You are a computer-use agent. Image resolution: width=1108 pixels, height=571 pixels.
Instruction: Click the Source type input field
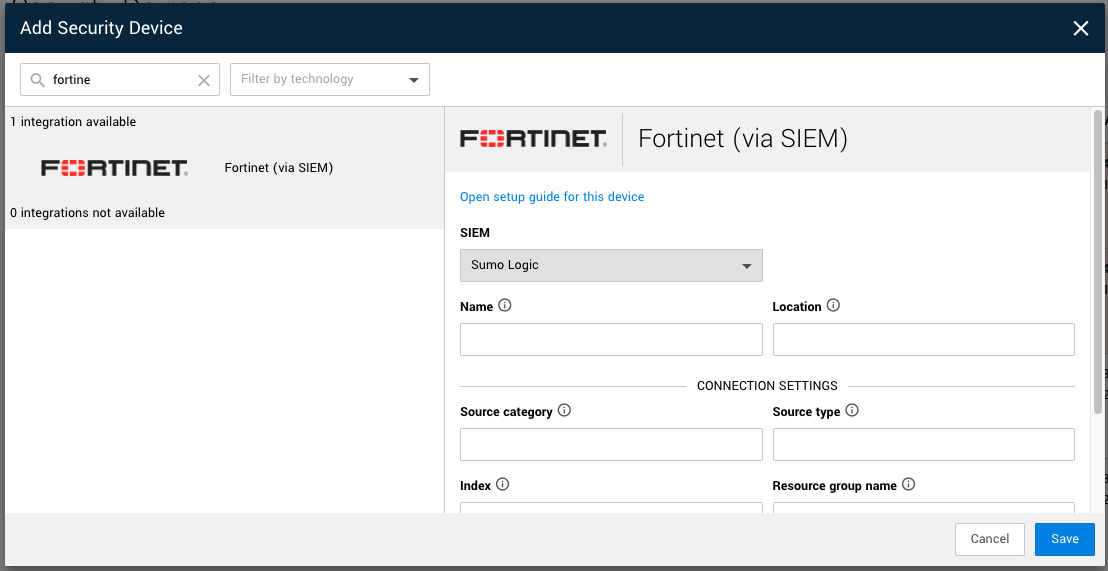[x=924, y=445]
